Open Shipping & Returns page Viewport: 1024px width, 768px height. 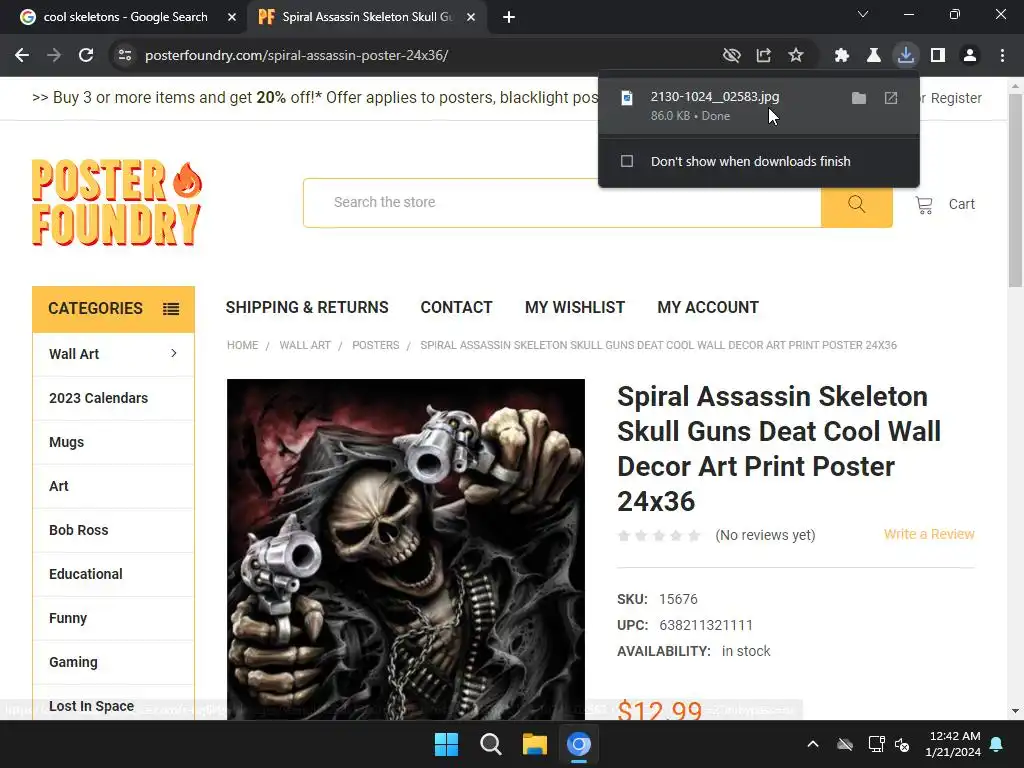[x=307, y=308]
